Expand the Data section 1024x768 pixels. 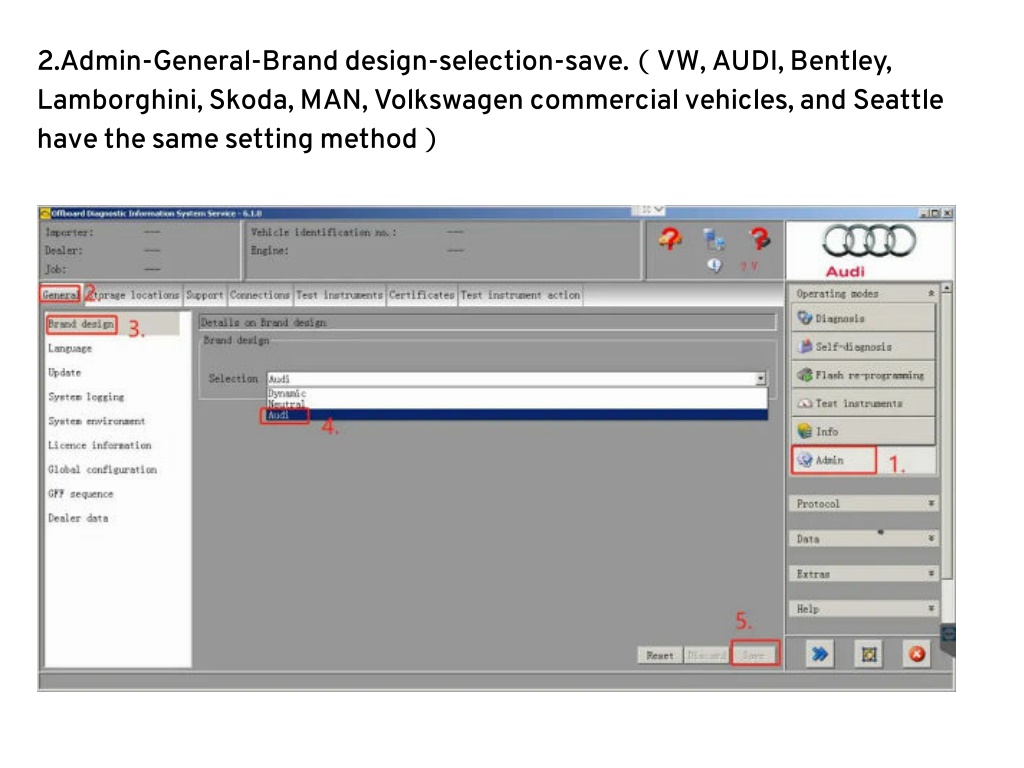[x=863, y=539]
